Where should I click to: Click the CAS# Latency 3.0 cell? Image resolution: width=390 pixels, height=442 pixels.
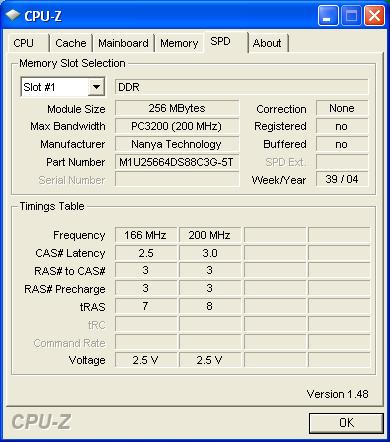pyautogui.click(x=210, y=253)
